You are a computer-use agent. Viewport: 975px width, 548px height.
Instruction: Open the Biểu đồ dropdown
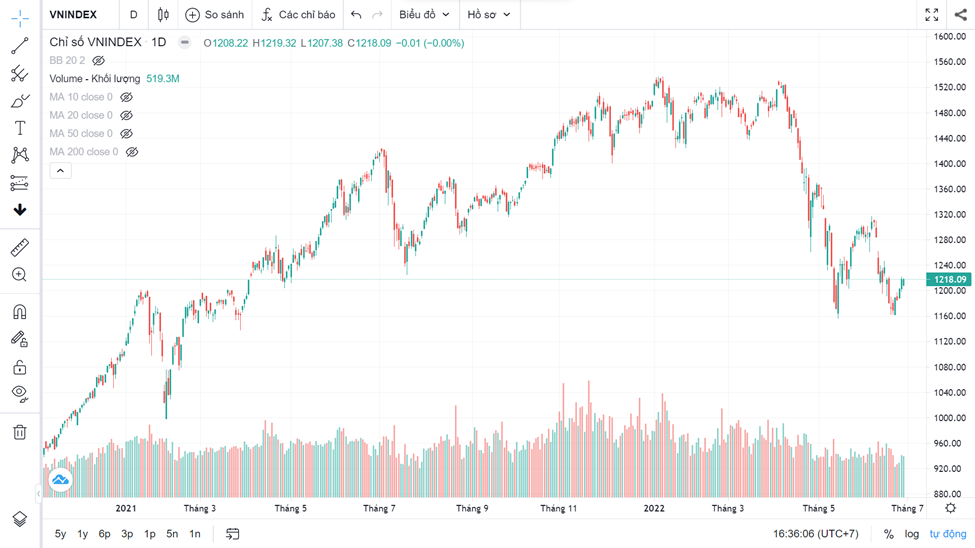[423, 15]
